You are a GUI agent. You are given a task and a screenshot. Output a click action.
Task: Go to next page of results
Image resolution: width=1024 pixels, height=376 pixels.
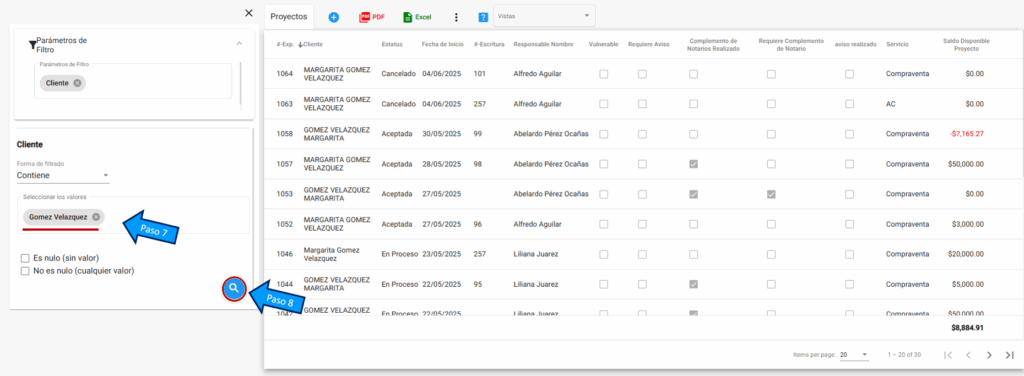(989, 354)
